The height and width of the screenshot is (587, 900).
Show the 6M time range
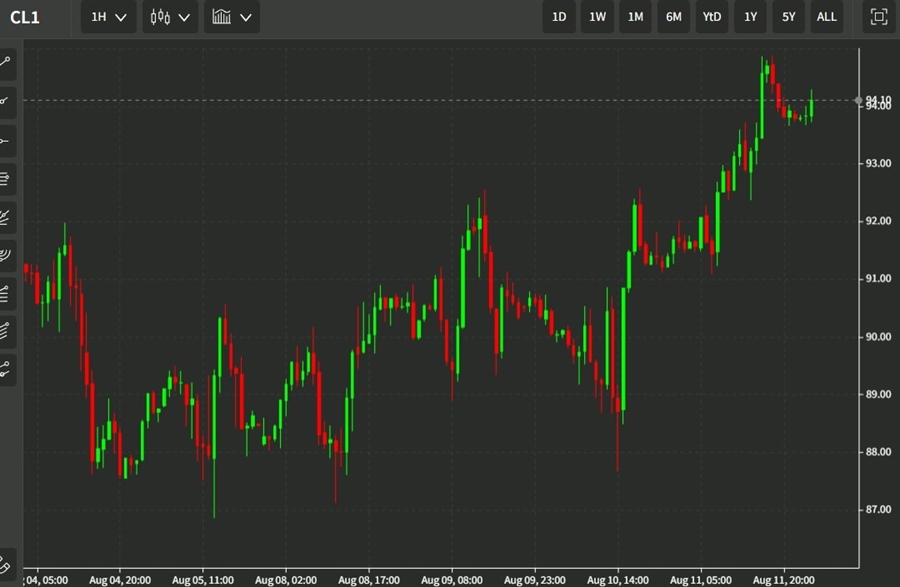673,17
